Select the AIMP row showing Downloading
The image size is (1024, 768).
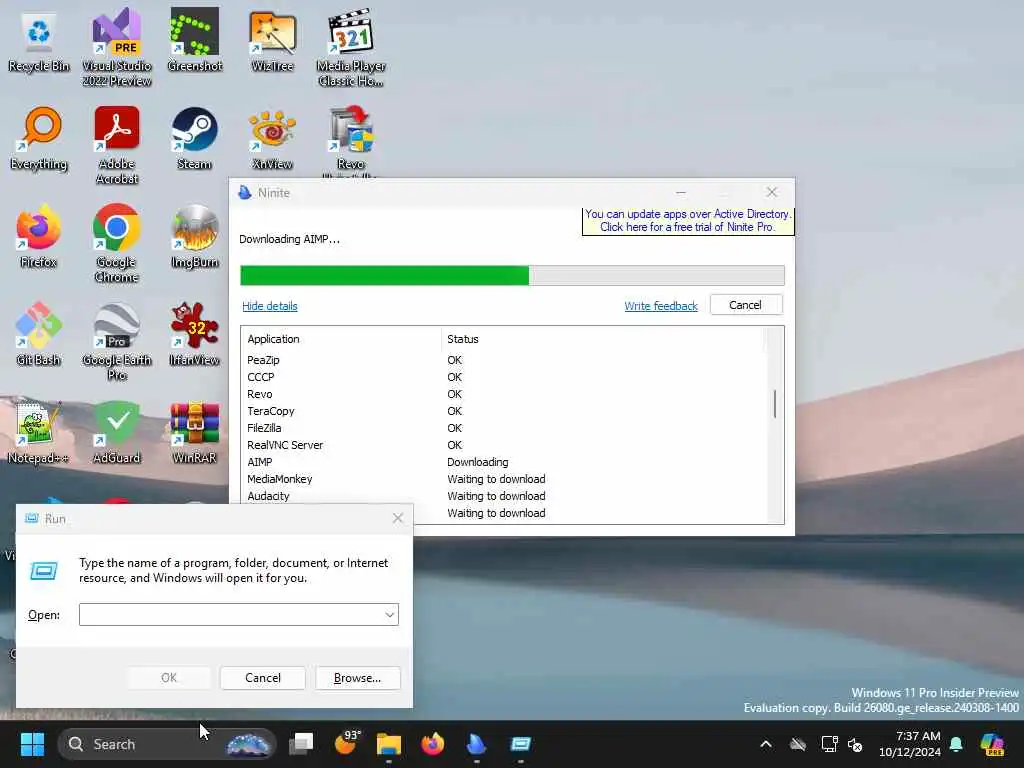(503, 462)
